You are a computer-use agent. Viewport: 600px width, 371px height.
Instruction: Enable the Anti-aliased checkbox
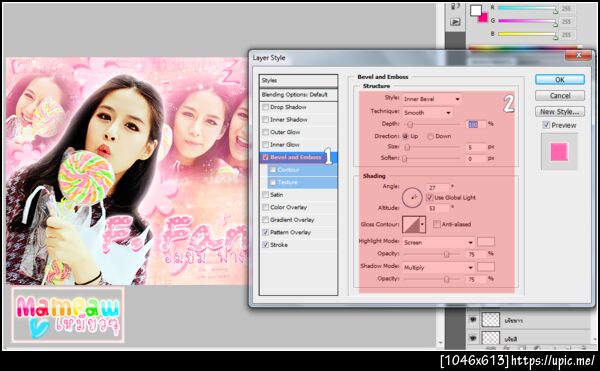(437, 225)
